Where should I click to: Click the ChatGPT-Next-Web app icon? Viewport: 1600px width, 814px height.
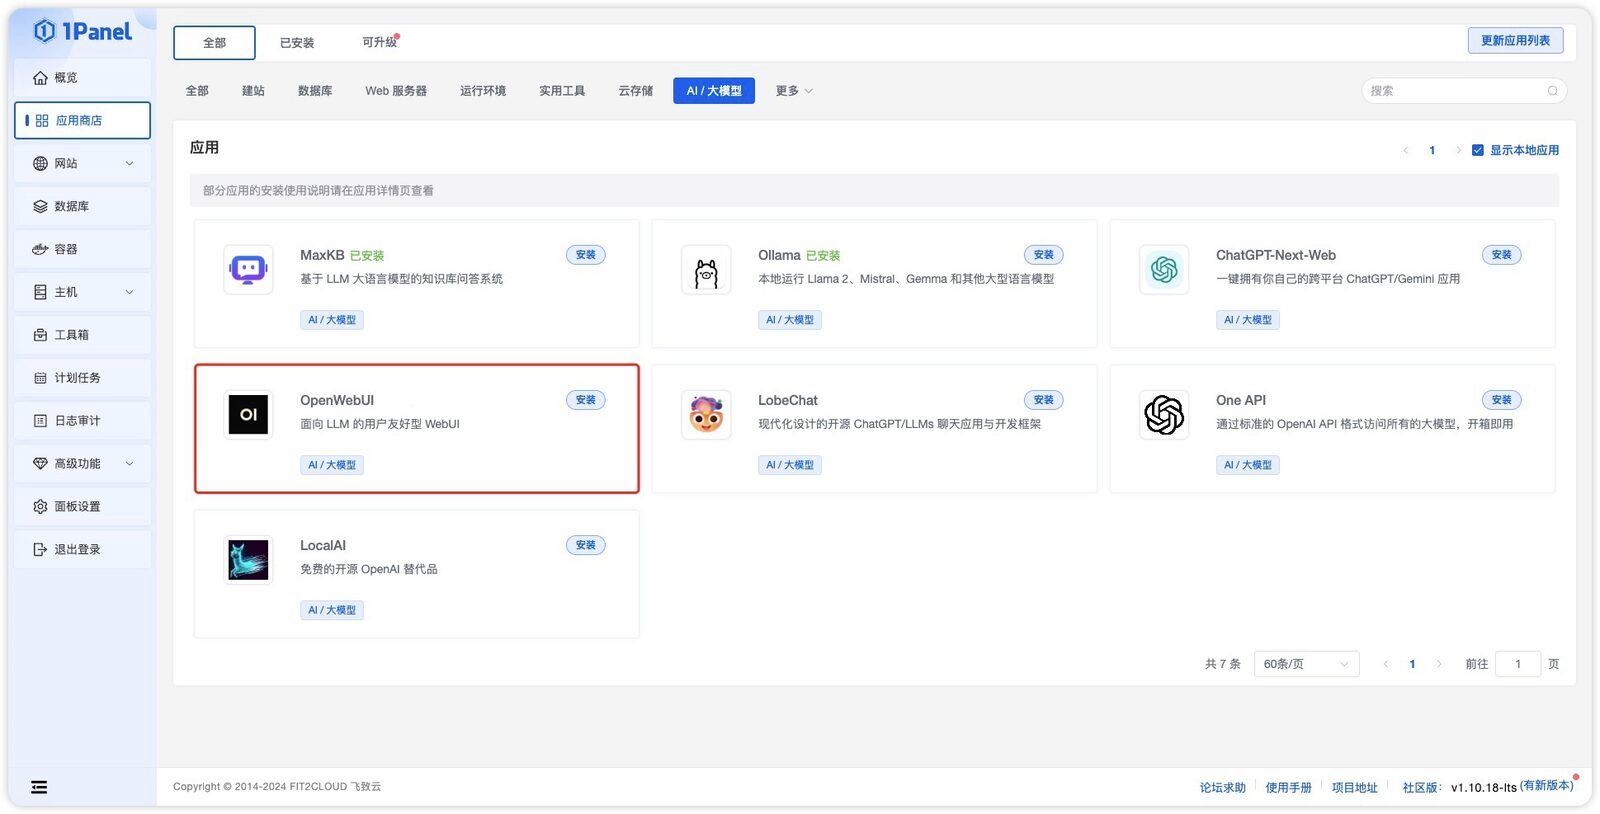1164,270
